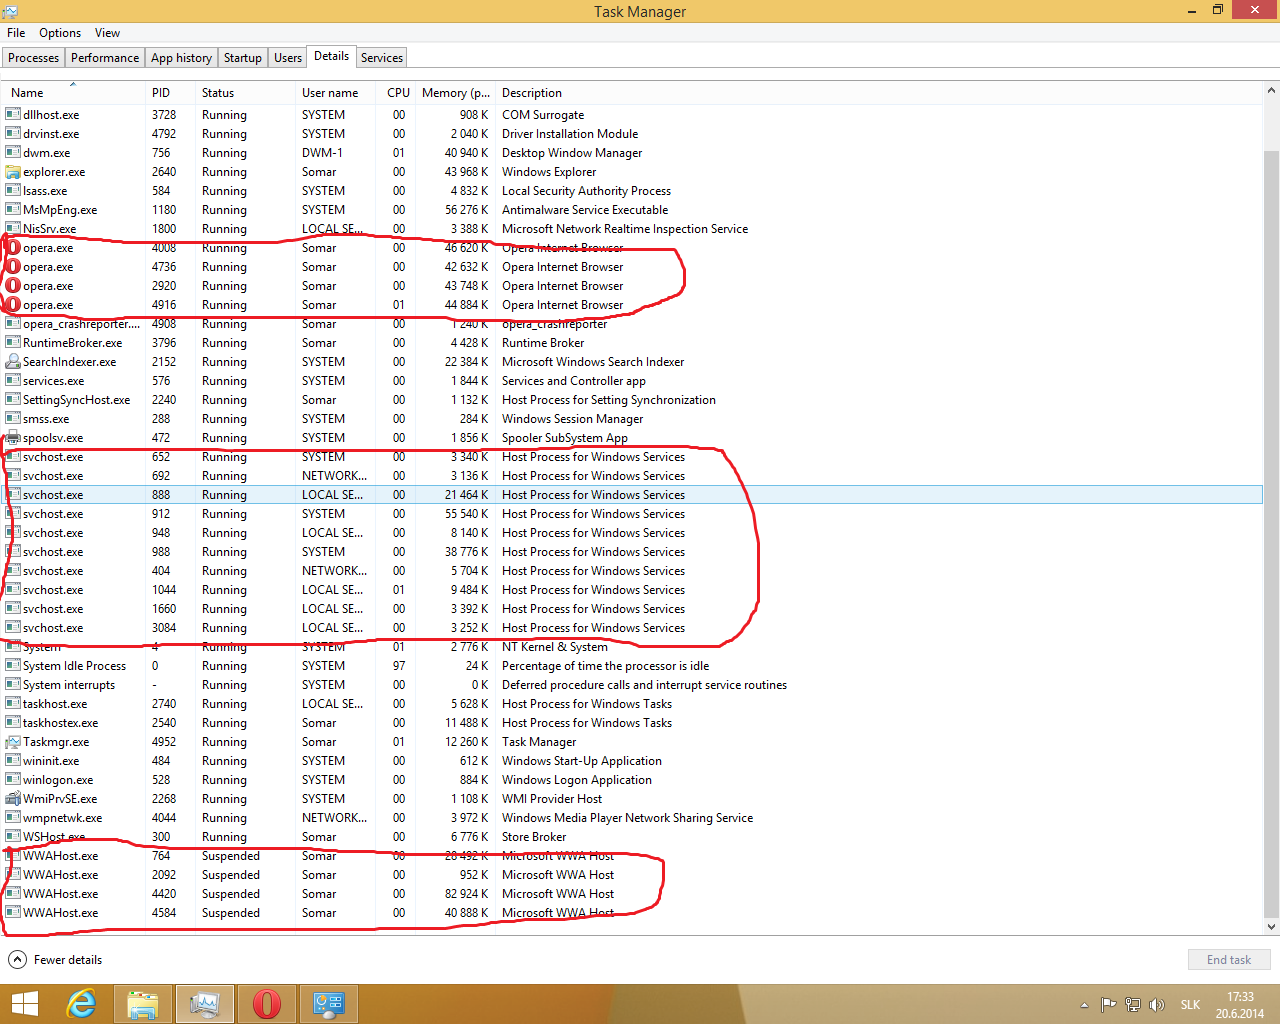
Task: Click the "COM Surrogate" description cell
Action: click(x=543, y=115)
